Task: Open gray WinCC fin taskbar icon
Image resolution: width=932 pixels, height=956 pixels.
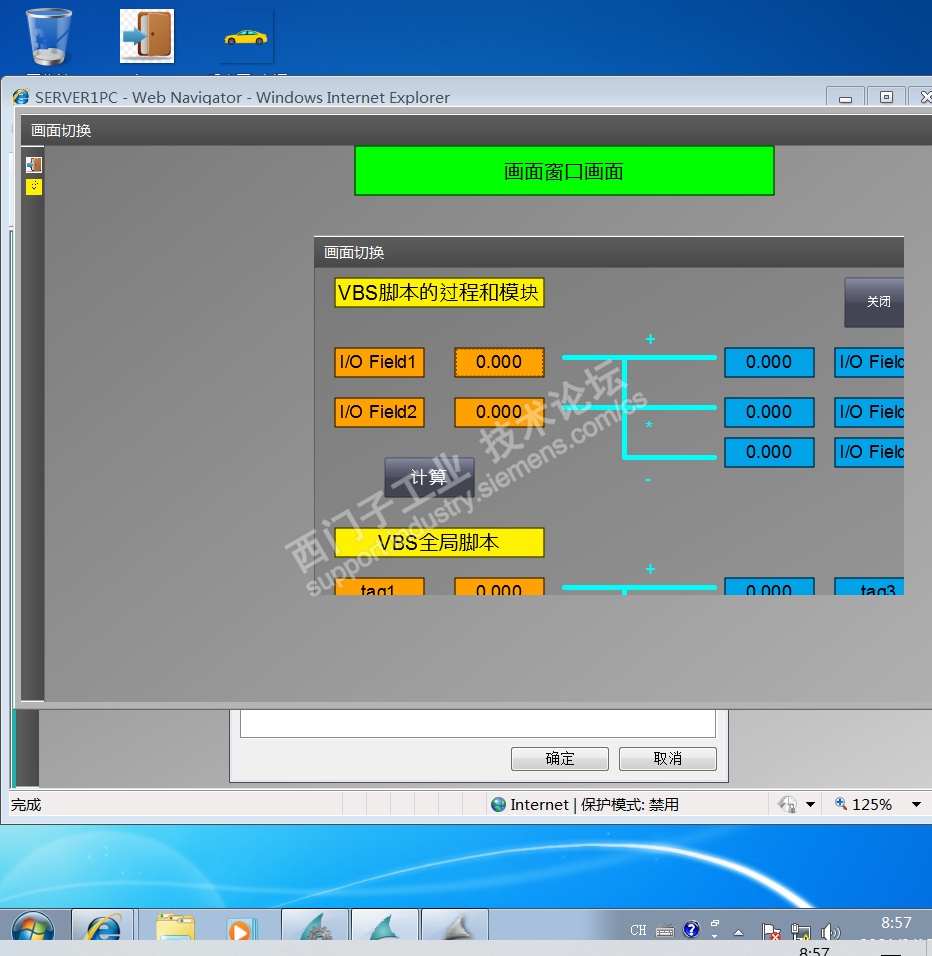Action: click(x=455, y=927)
